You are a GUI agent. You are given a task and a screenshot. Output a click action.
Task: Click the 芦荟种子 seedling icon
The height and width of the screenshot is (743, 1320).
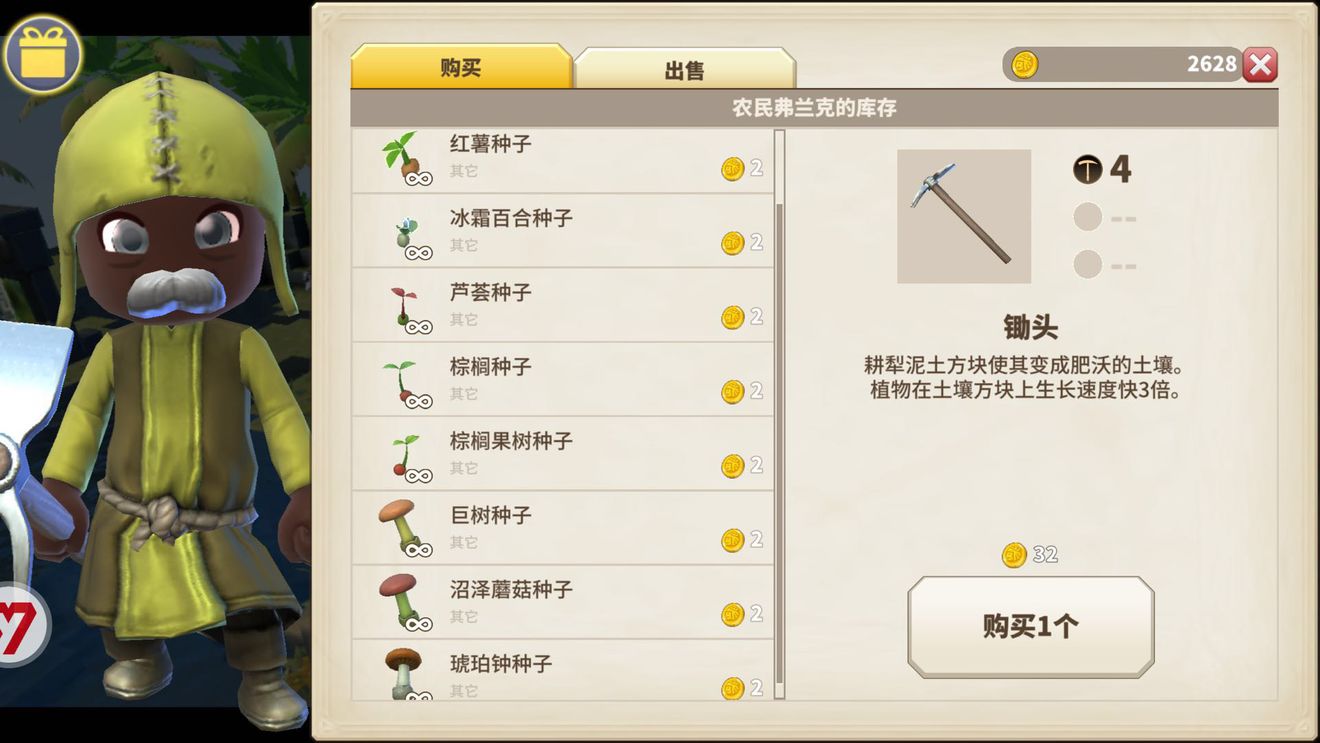(408, 310)
